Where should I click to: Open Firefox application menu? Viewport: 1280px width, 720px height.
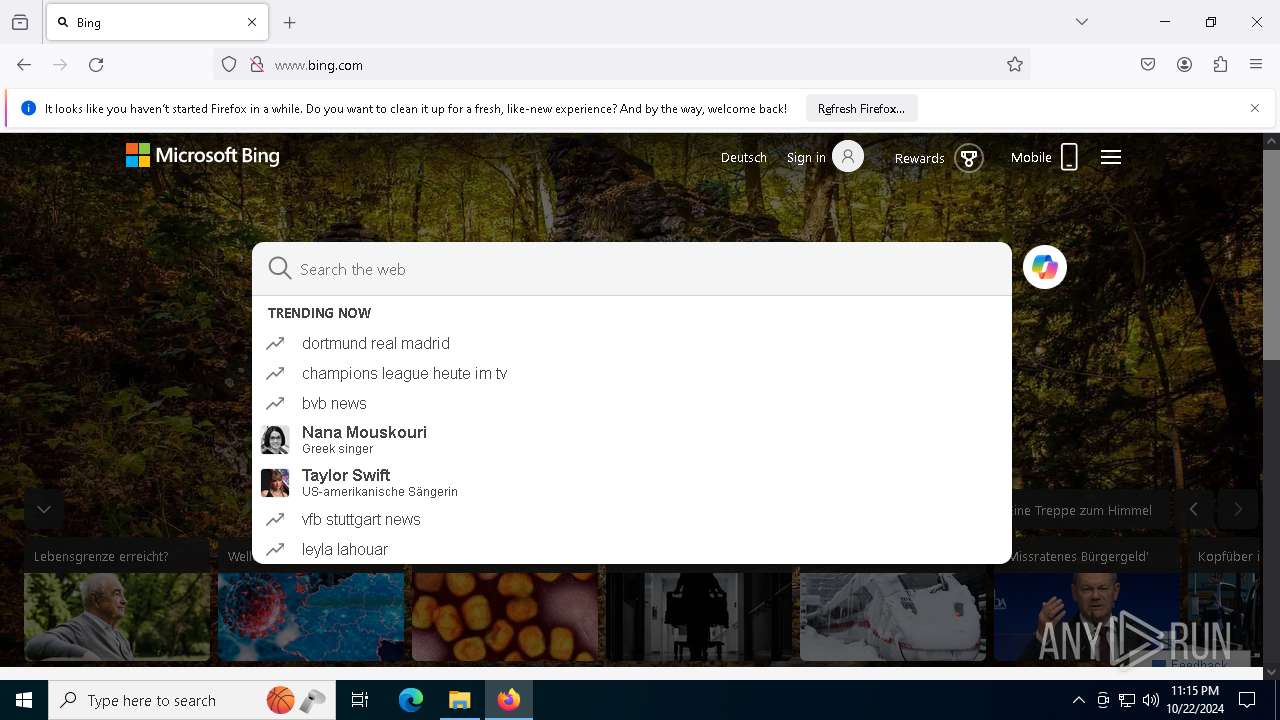pos(1256,65)
